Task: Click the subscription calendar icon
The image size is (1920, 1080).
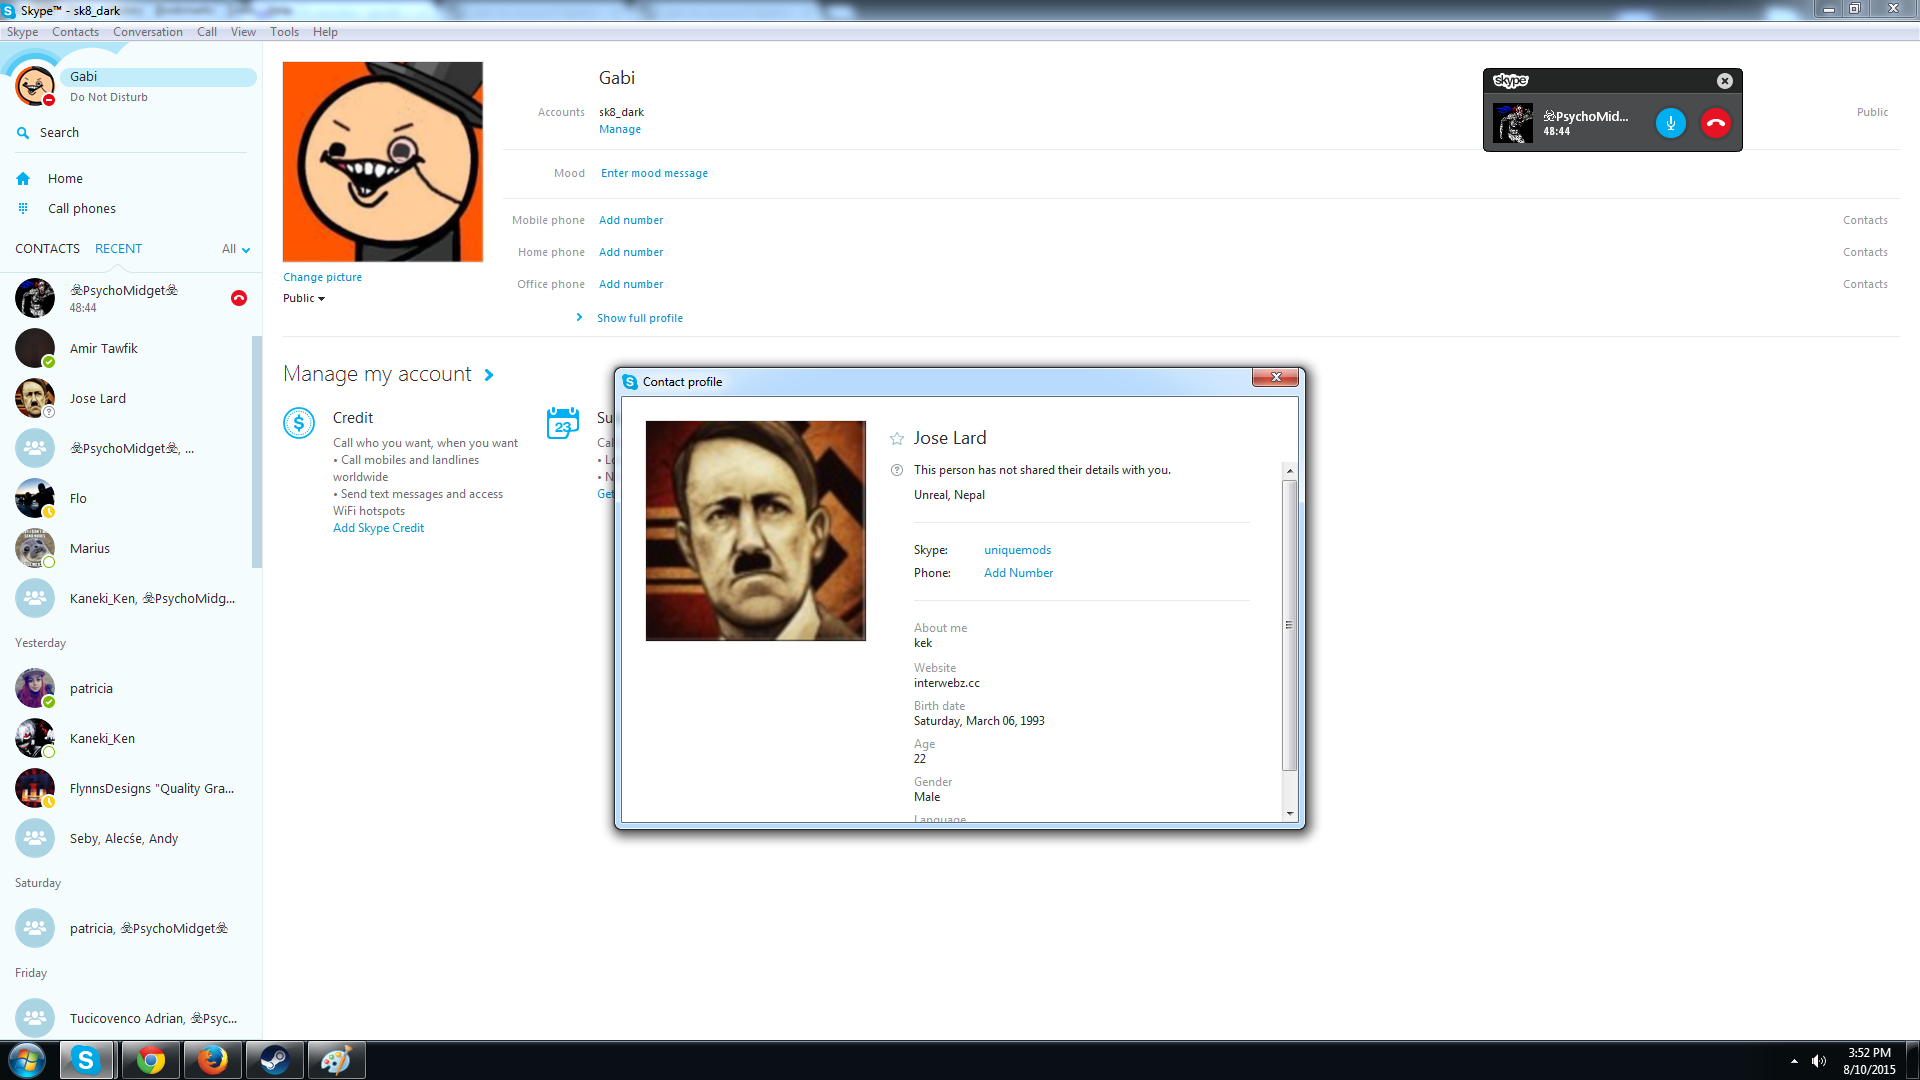Action: pyautogui.click(x=563, y=423)
